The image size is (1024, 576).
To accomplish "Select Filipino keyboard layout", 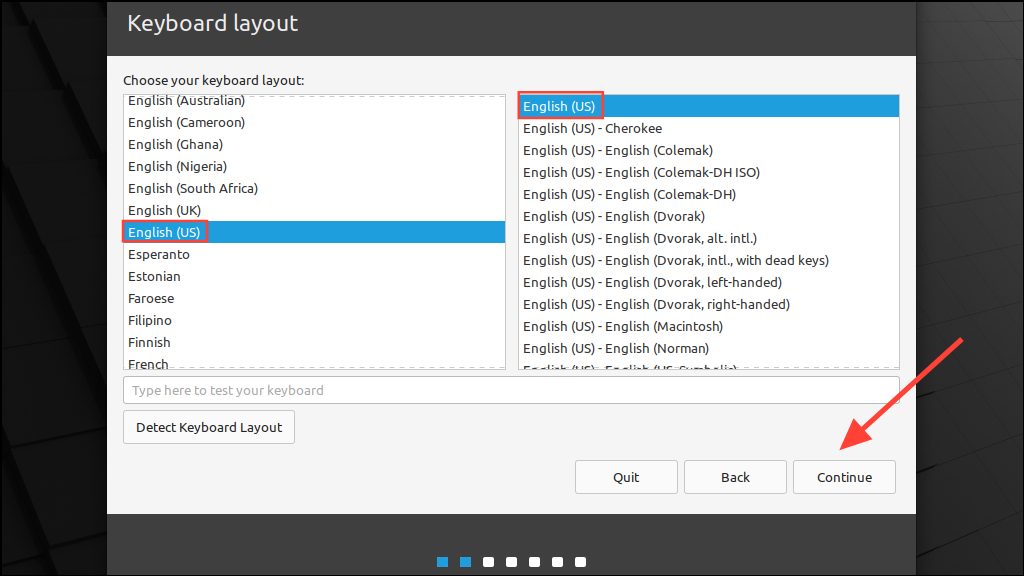I will point(150,320).
